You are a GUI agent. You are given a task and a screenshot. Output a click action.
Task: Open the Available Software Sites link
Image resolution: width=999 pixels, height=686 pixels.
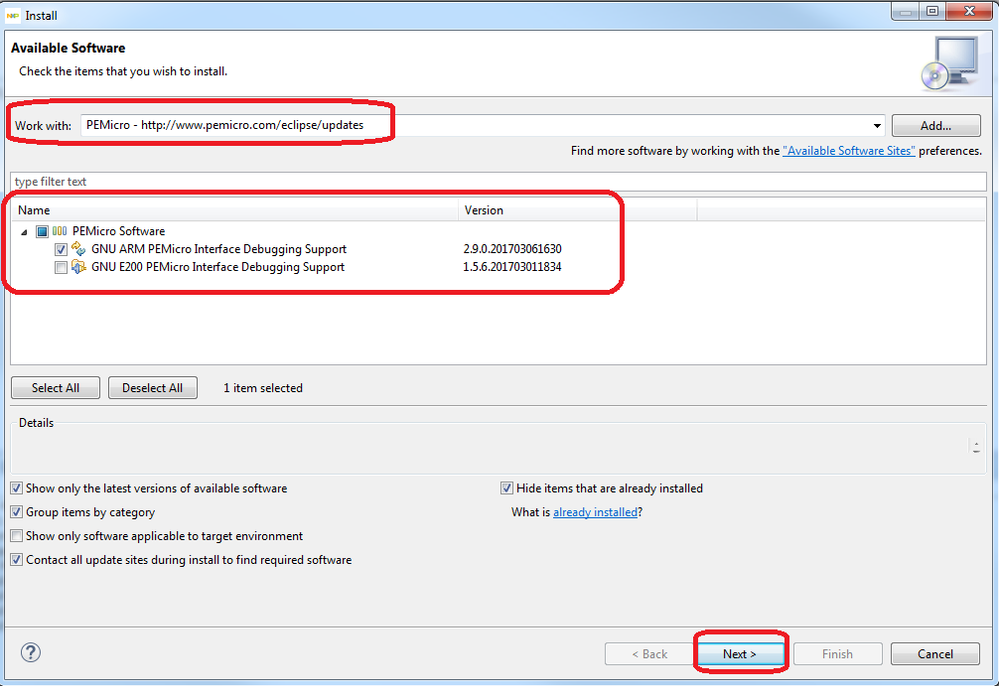coord(849,151)
